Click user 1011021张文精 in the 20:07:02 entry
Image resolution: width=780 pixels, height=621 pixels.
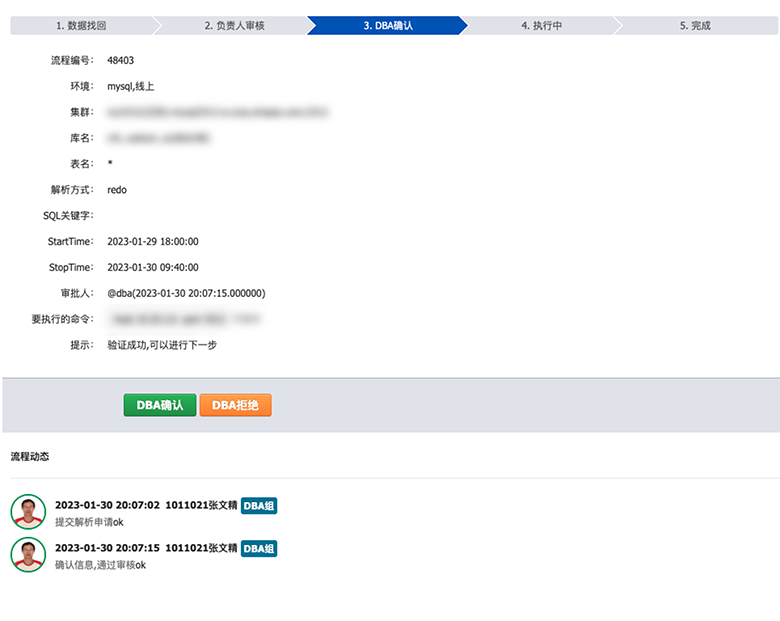click(x=201, y=506)
